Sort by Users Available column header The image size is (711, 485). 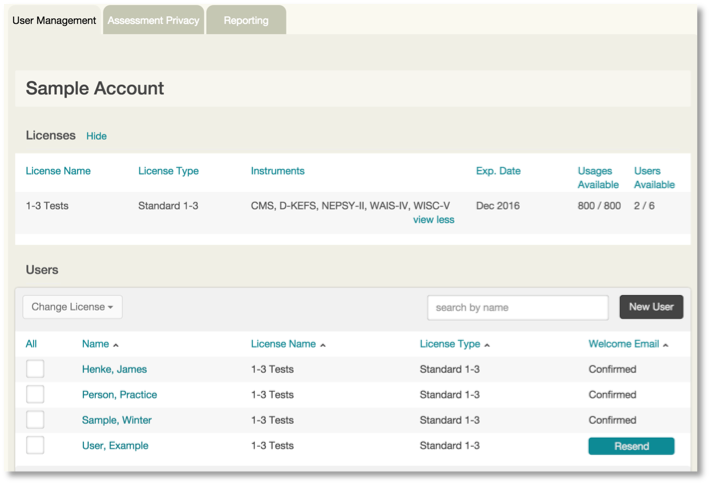[x=654, y=178]
